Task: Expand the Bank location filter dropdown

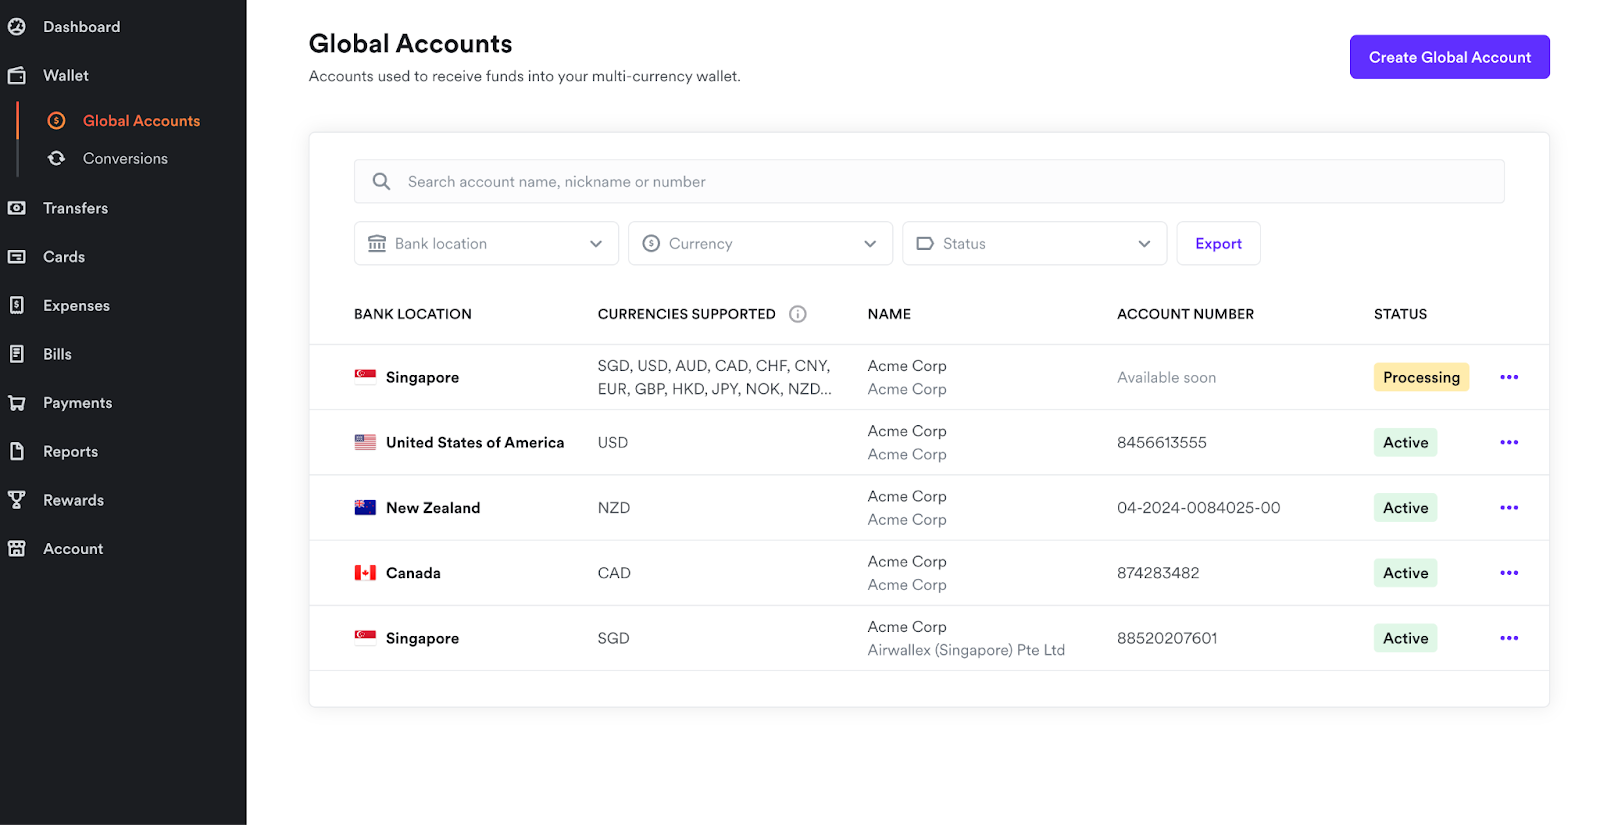Action: pyautogui.click(x=486, y=244)
